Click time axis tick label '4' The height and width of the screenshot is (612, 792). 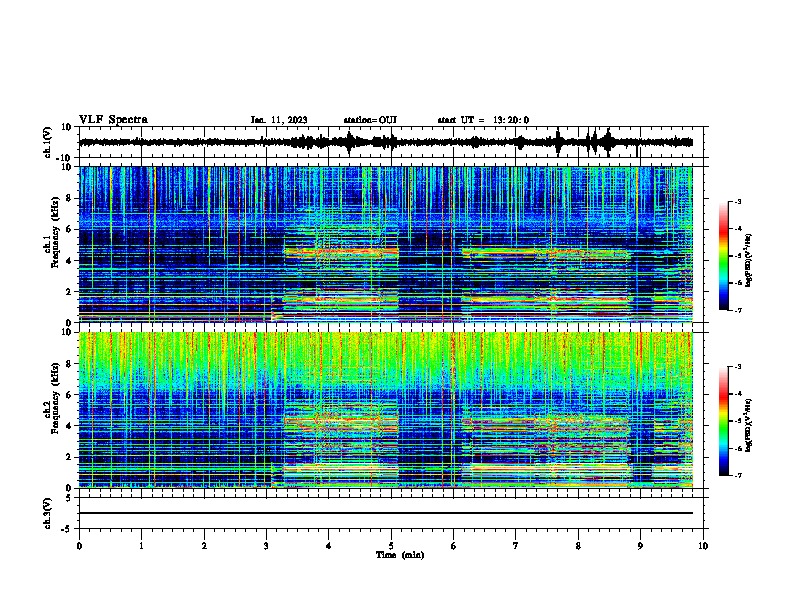point(329,546)
